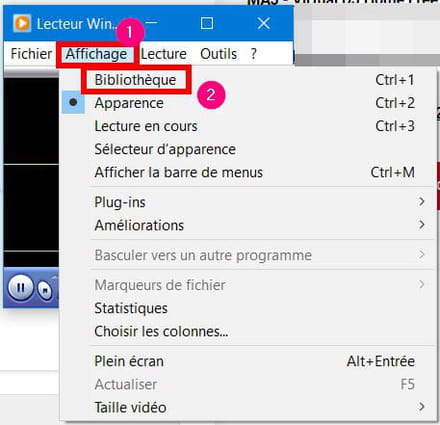Close the Lecteur Windows Media window
Image resolution: width=440 pixels, height=425 pixels.
[264, 23]
